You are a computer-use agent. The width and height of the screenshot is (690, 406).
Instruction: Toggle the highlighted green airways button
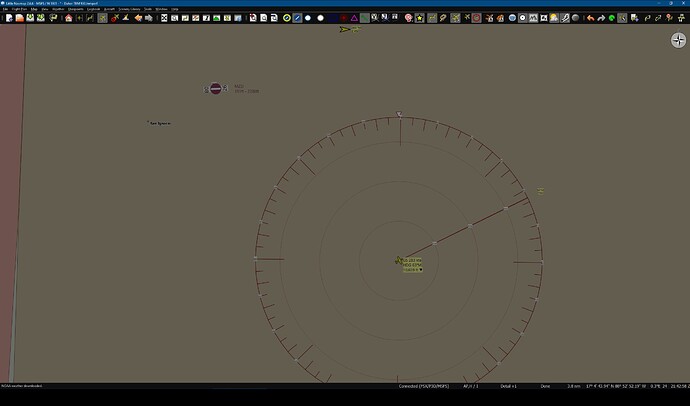point(365,18)
